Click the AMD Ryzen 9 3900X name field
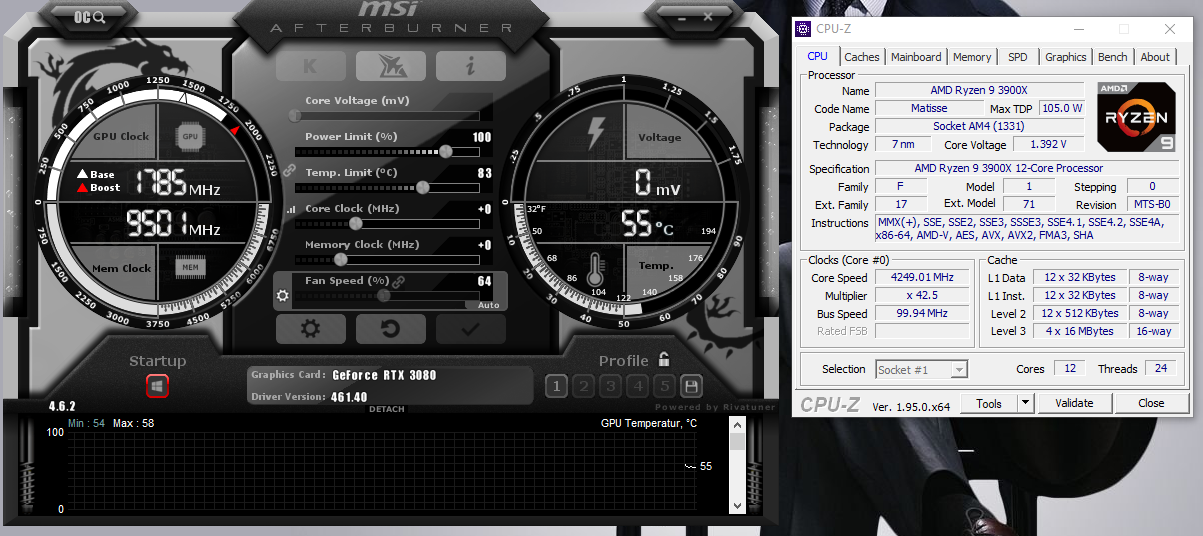The width and height of the screenshot is (1203, 536). (979, 90)
